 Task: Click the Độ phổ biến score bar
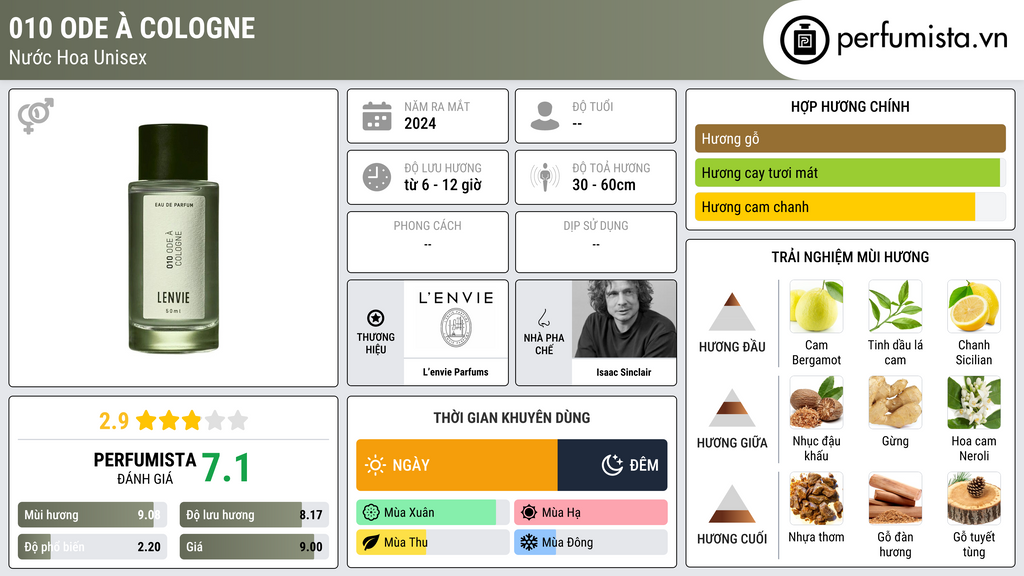pos(92,547)
